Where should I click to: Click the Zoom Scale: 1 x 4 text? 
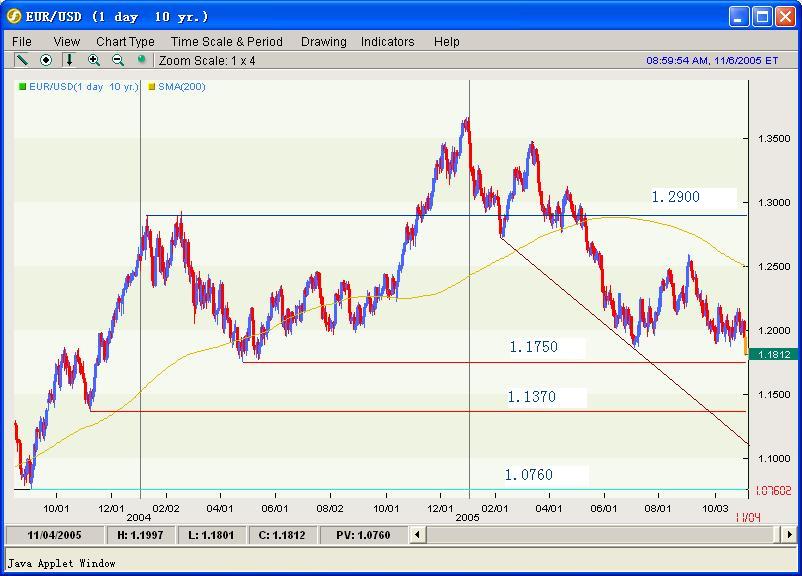click(207, 61)
